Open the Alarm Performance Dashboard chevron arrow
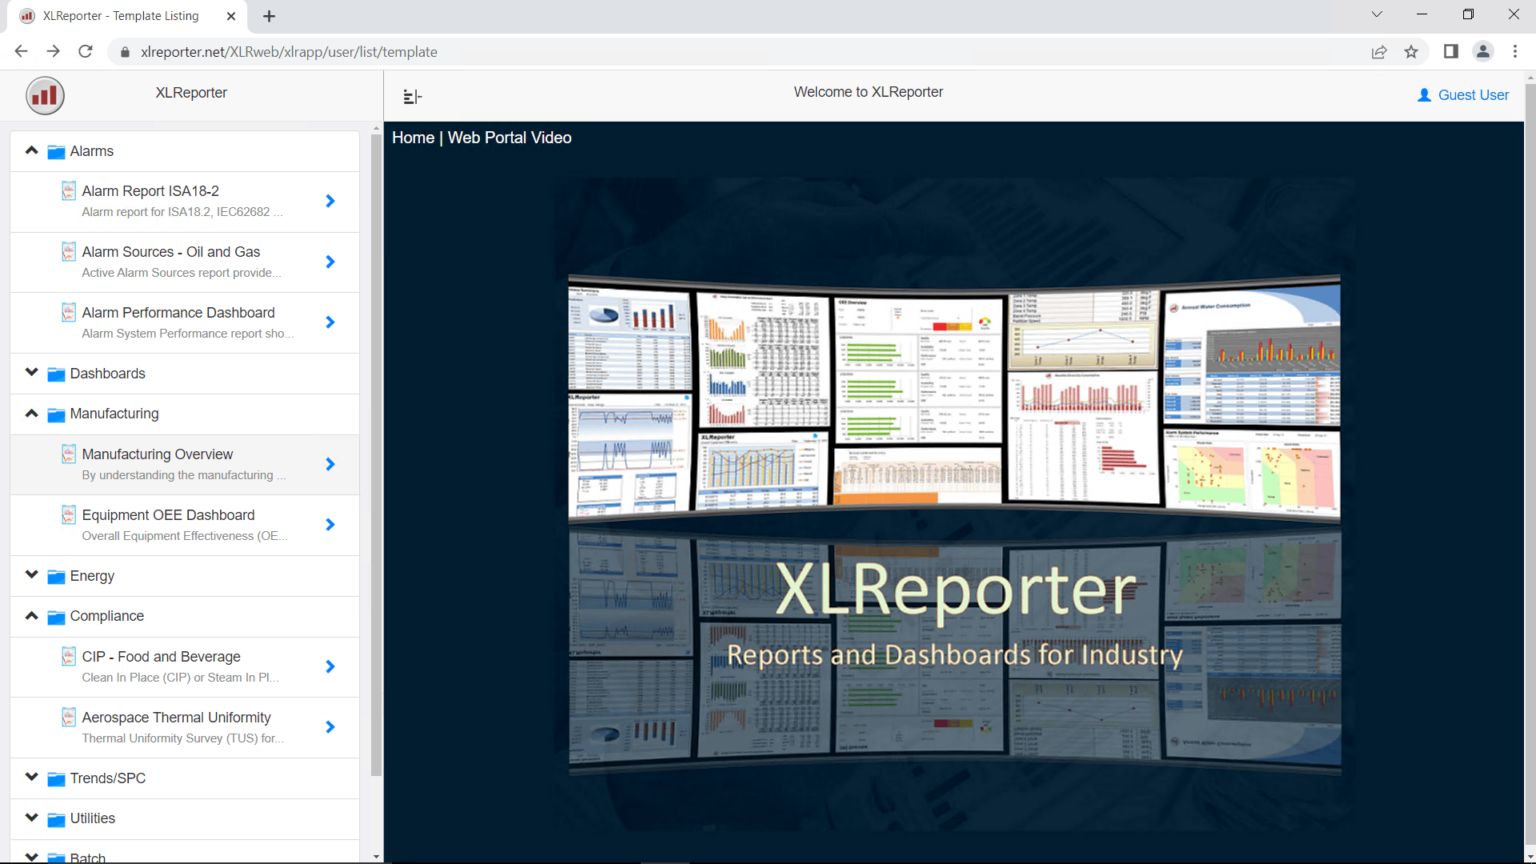Viewport: 1536px width, 864px height. click(330, 322)
